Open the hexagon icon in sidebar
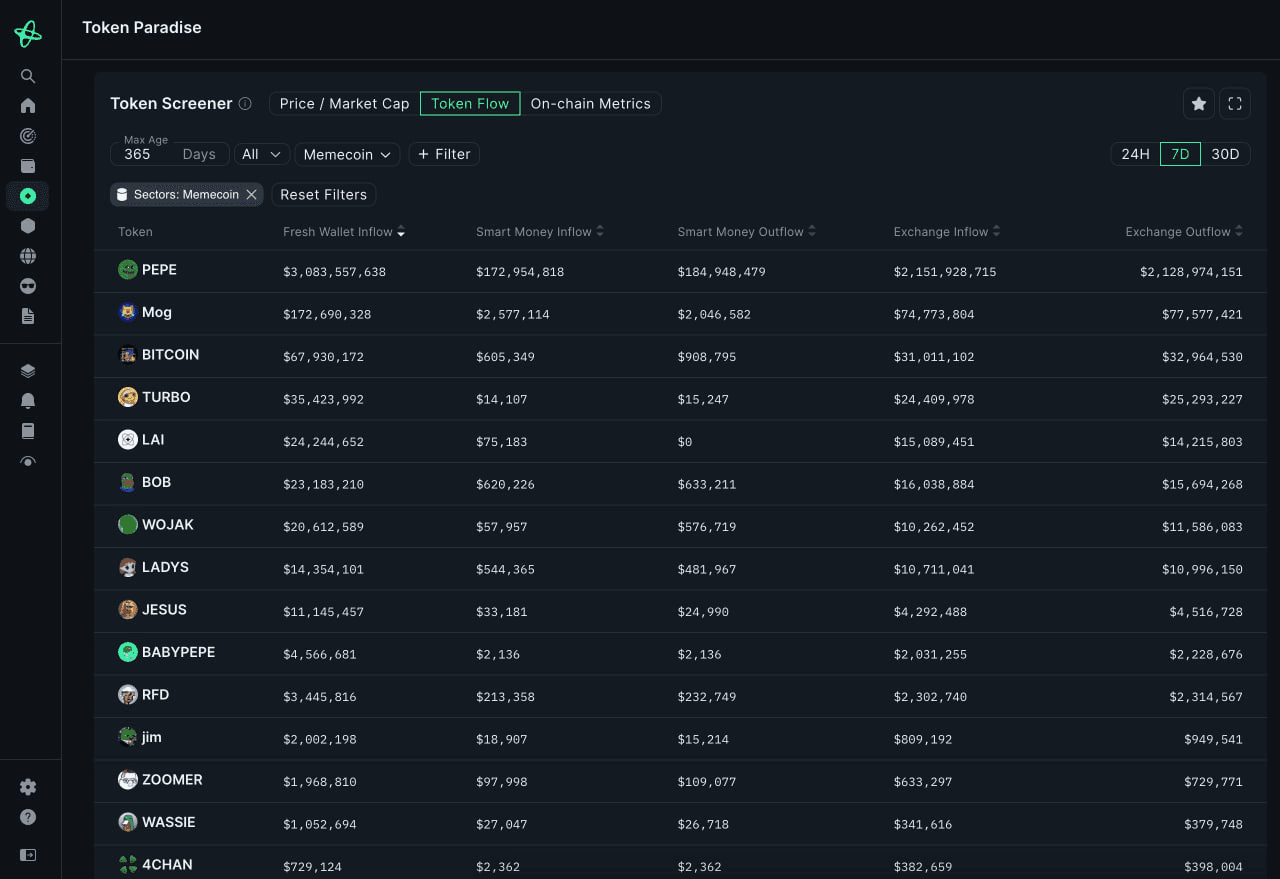Image resolution: width=1280 pixels, height=879 pixels. [x=28, y=226]
